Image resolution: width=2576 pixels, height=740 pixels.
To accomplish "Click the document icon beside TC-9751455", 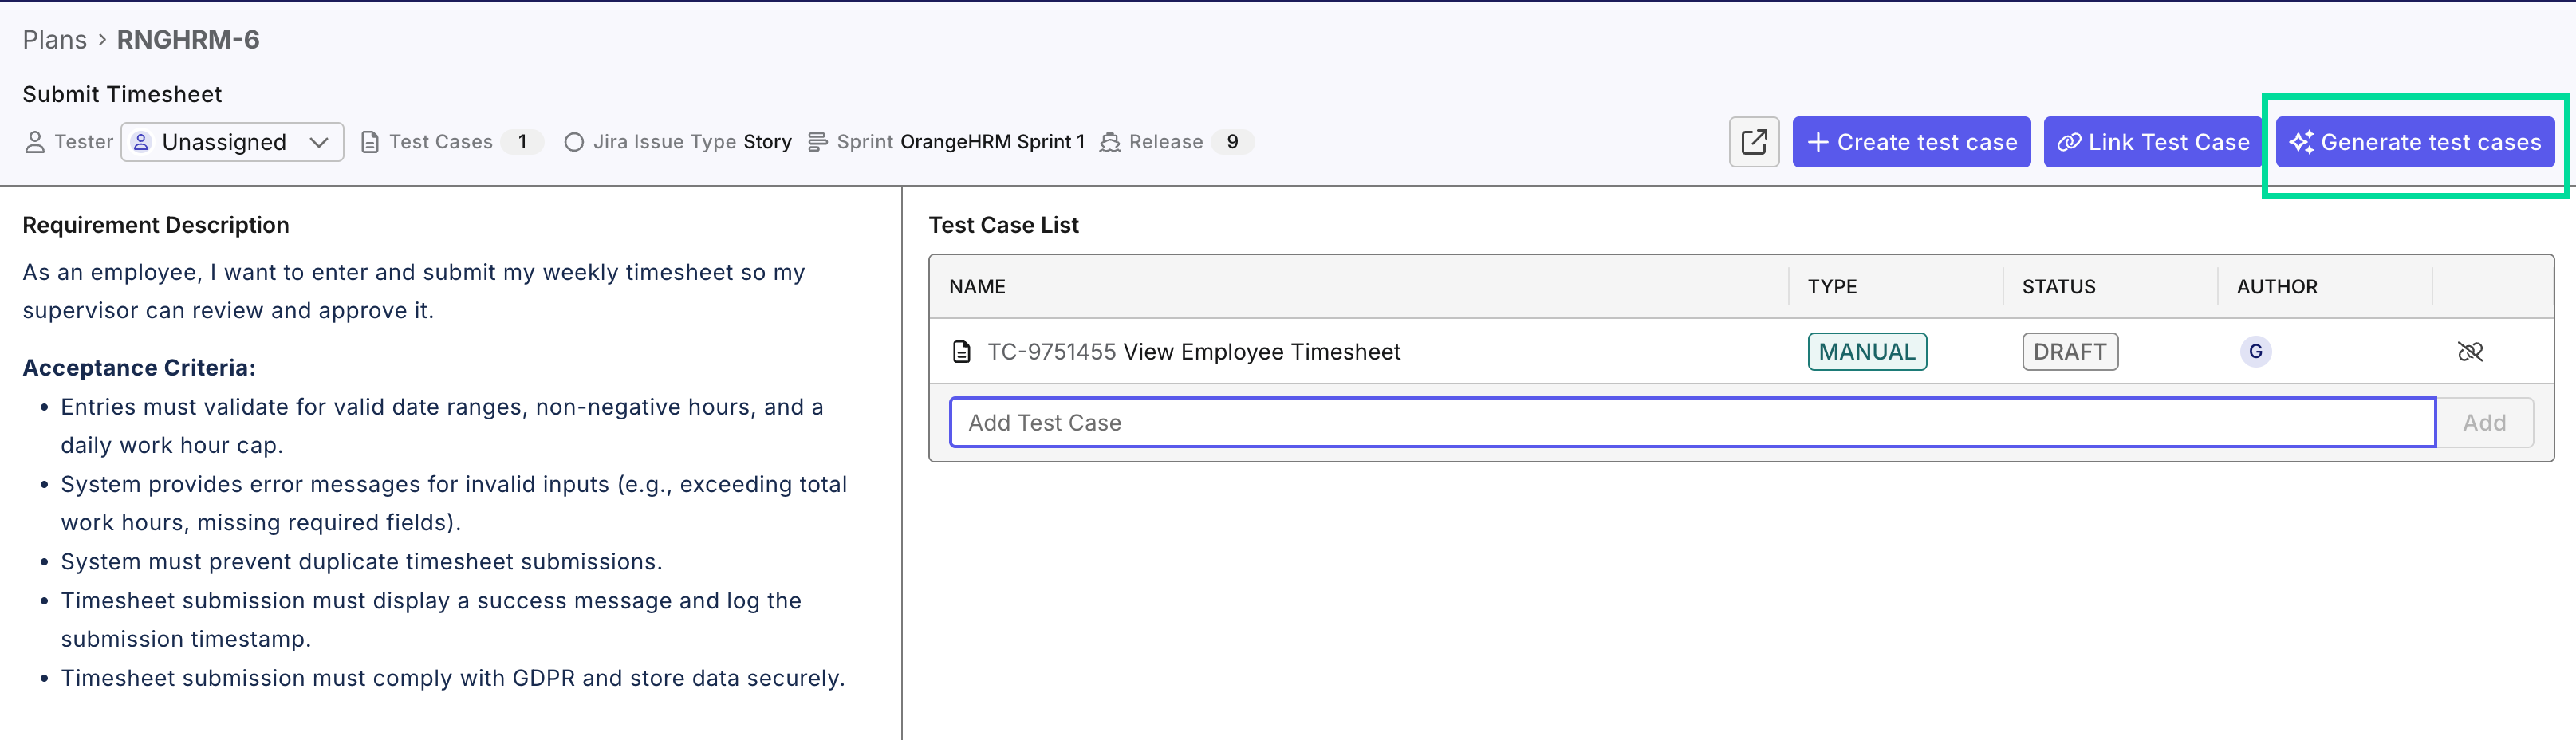I will 961,351.
